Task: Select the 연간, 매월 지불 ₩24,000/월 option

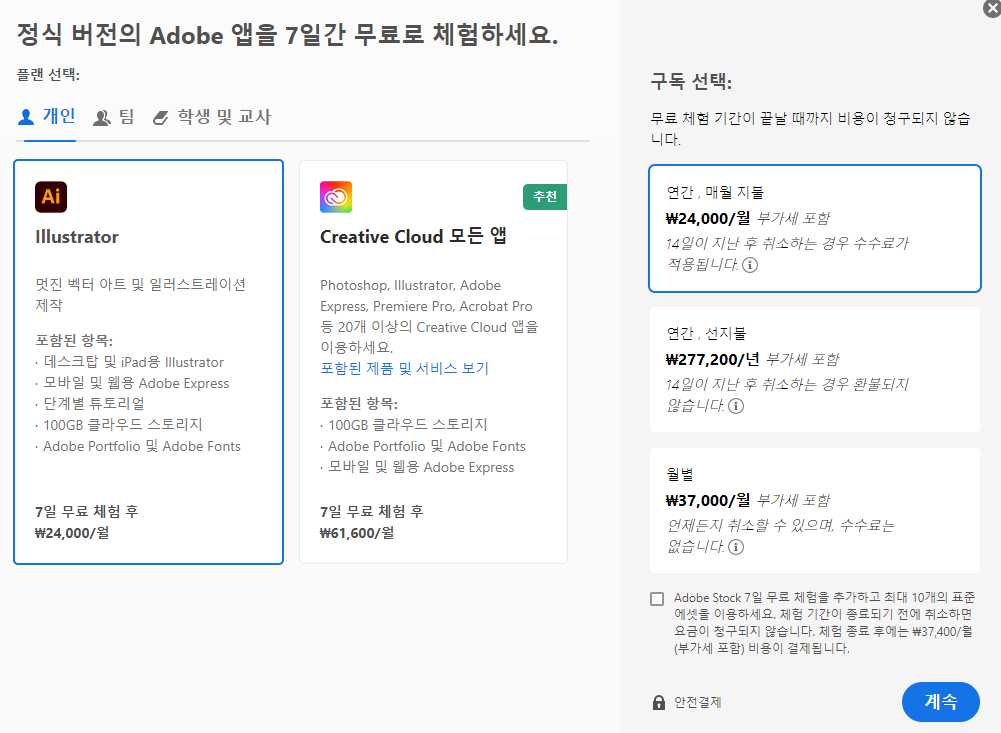Action: [x=815, y=229]
